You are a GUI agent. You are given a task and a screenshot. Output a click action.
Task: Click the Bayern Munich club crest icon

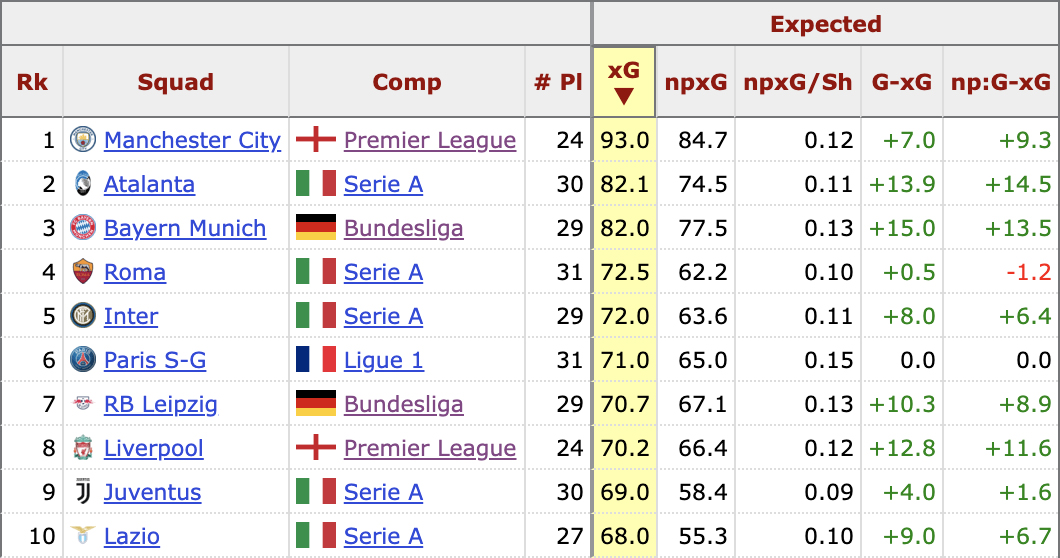(x=83, y=228)
